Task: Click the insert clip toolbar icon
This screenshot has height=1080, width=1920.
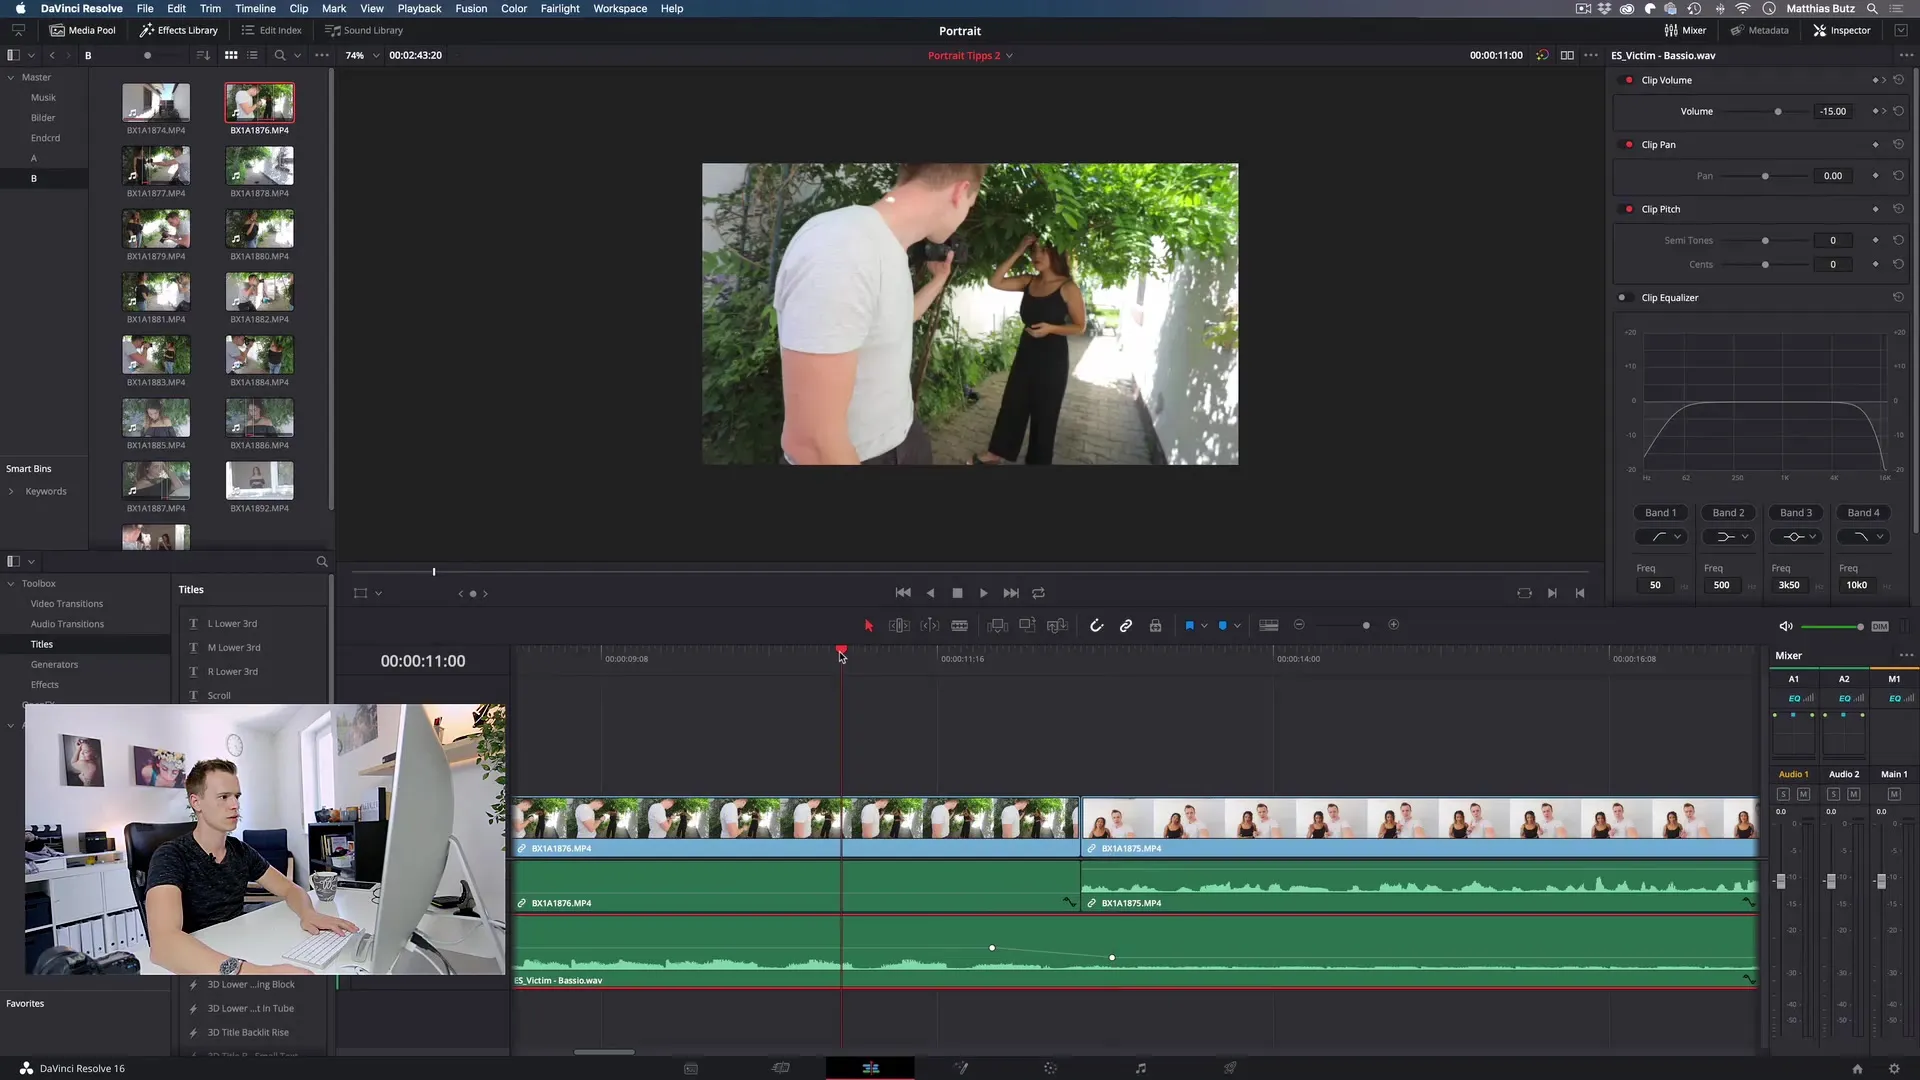Action: [997, 626]
